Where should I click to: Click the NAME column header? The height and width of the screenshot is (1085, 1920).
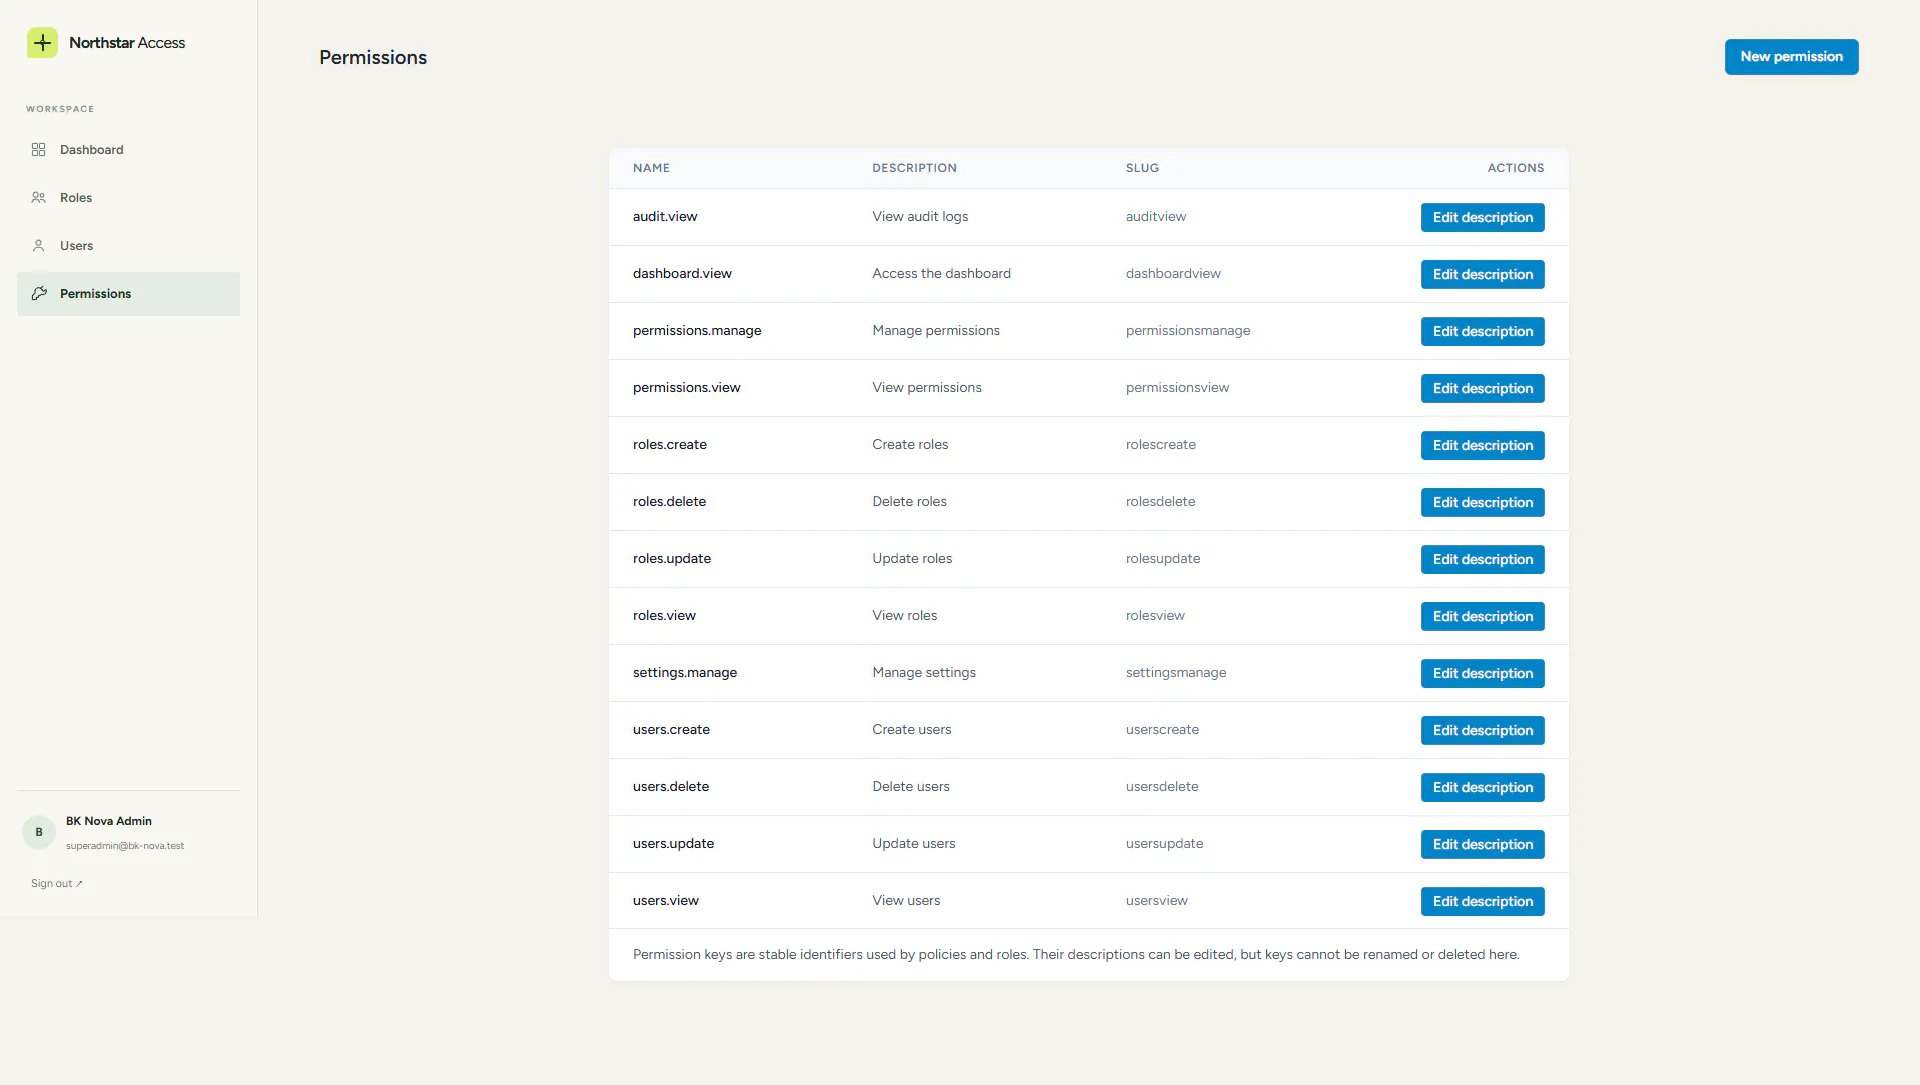click(651, 168)
